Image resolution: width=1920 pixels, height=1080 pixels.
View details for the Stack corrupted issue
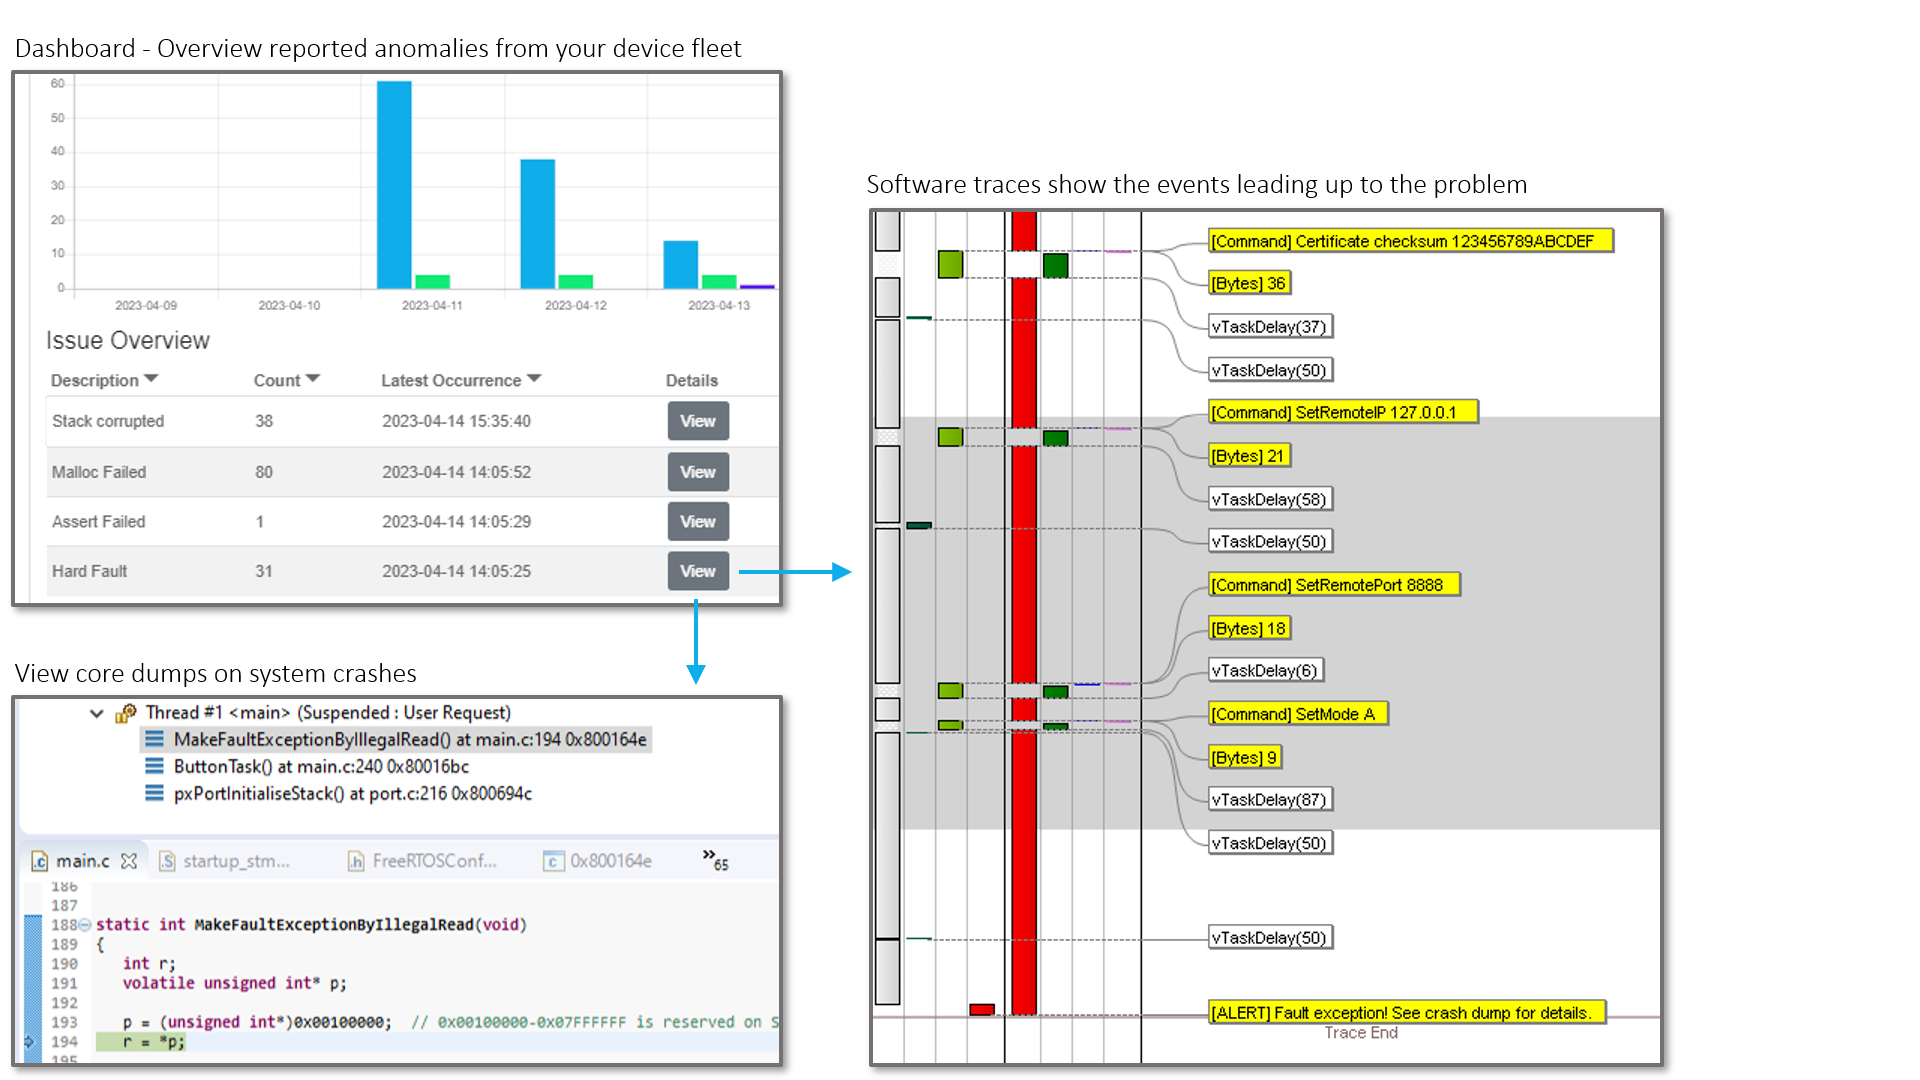(x=697, y=421)
